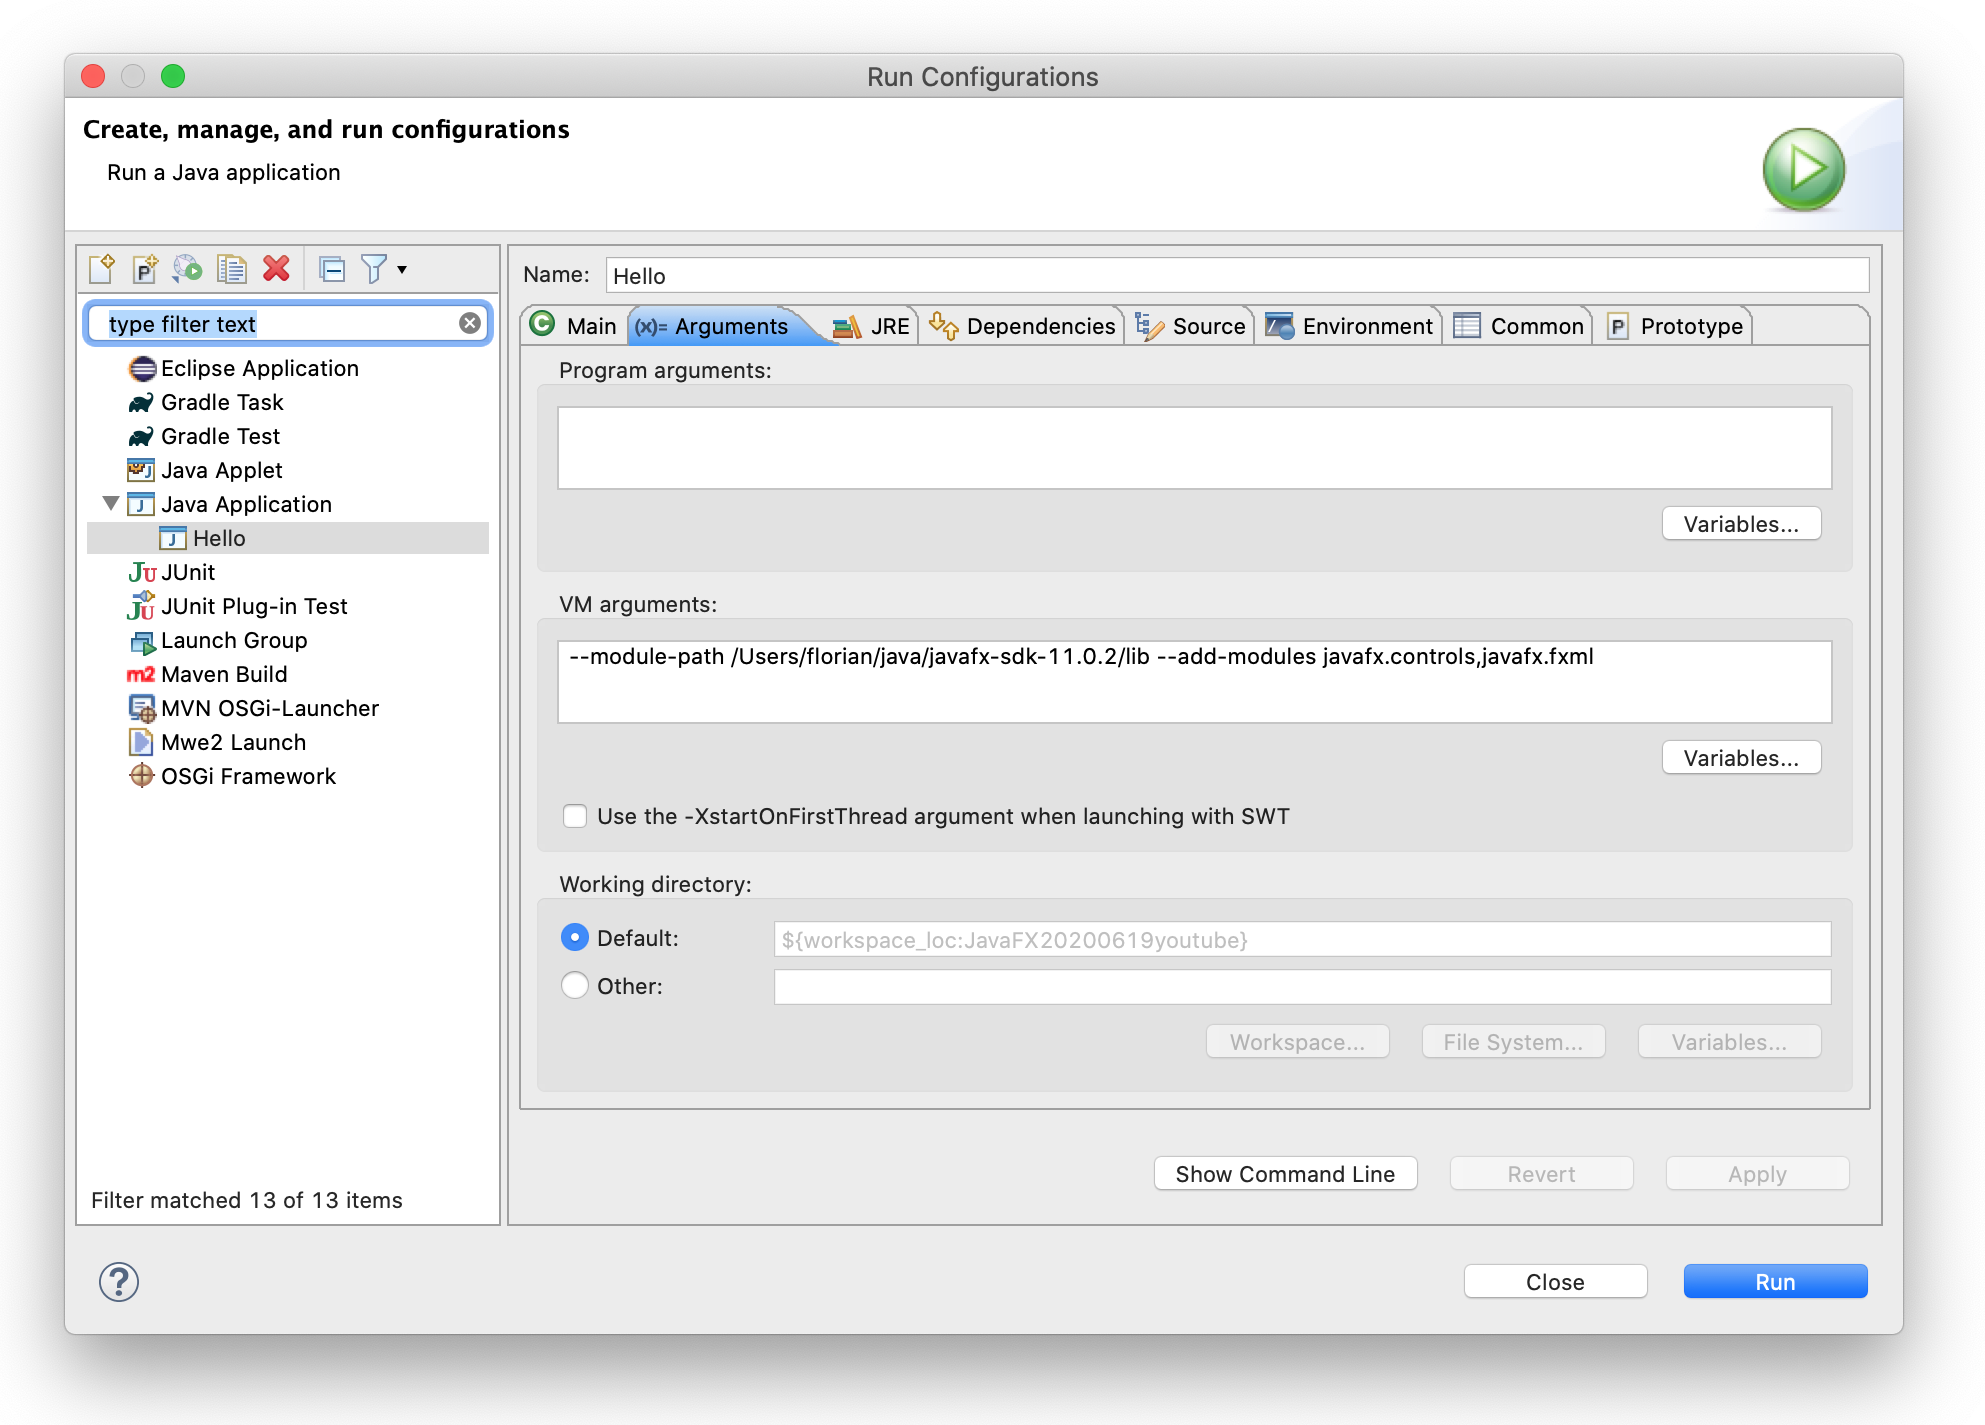Select the Other working directory radio

(x=575, y=986)
